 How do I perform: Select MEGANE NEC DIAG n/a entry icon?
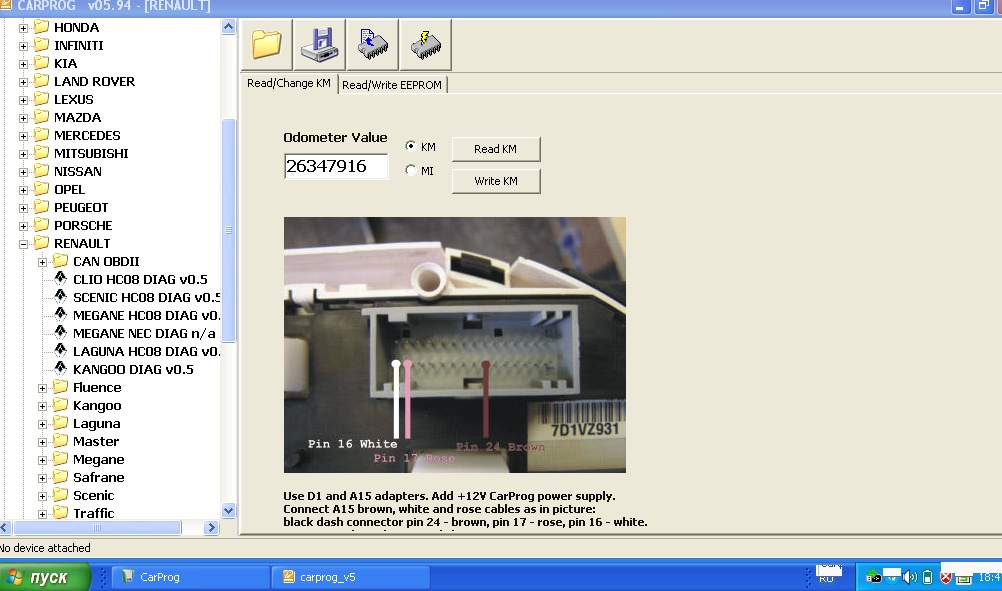tap(61, 332)
